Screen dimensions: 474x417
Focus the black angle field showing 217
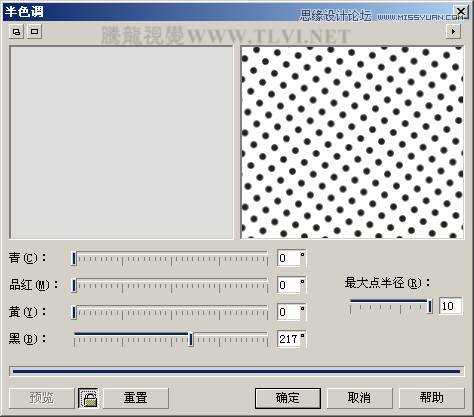[291, 339]
